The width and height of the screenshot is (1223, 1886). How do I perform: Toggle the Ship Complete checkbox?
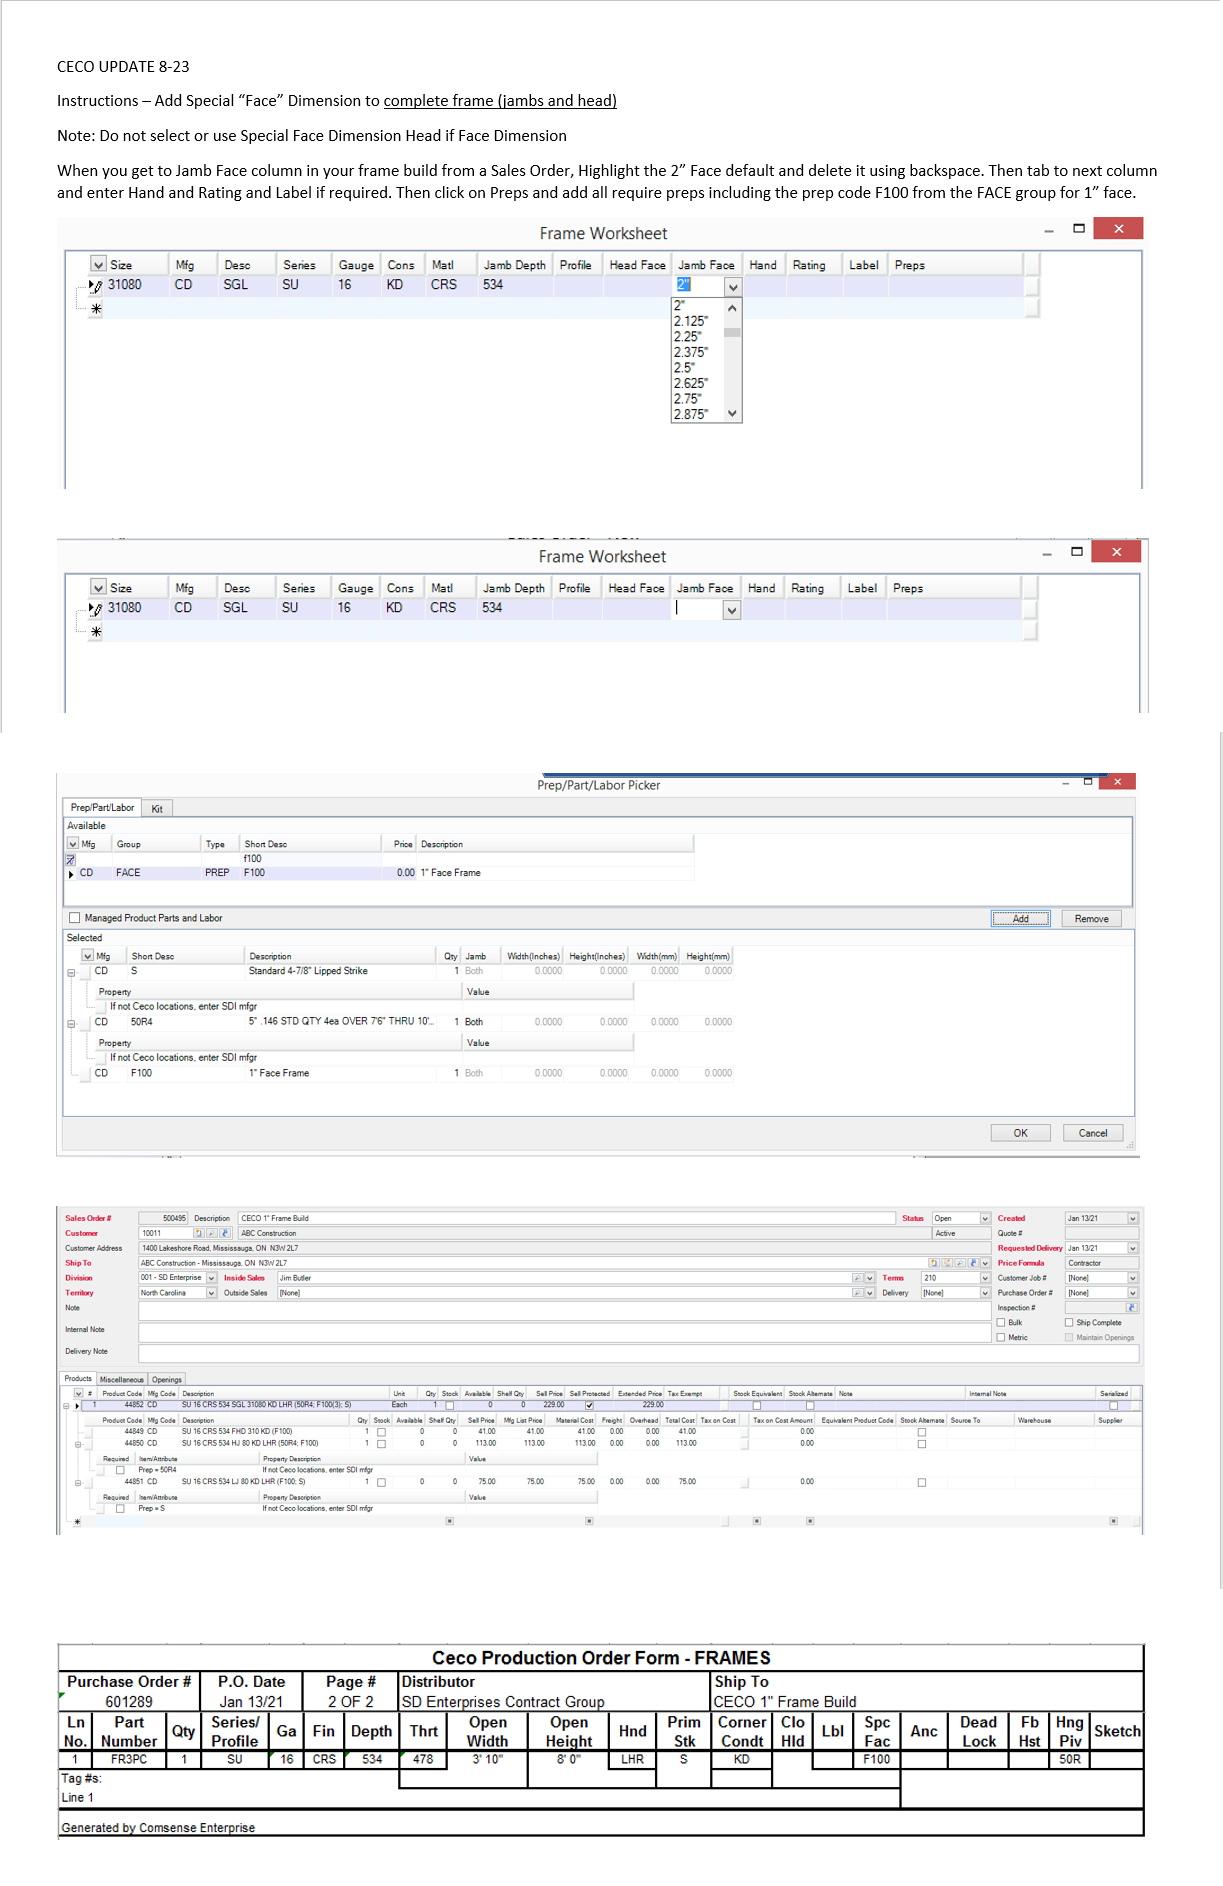click(x=1069, y=1323)
